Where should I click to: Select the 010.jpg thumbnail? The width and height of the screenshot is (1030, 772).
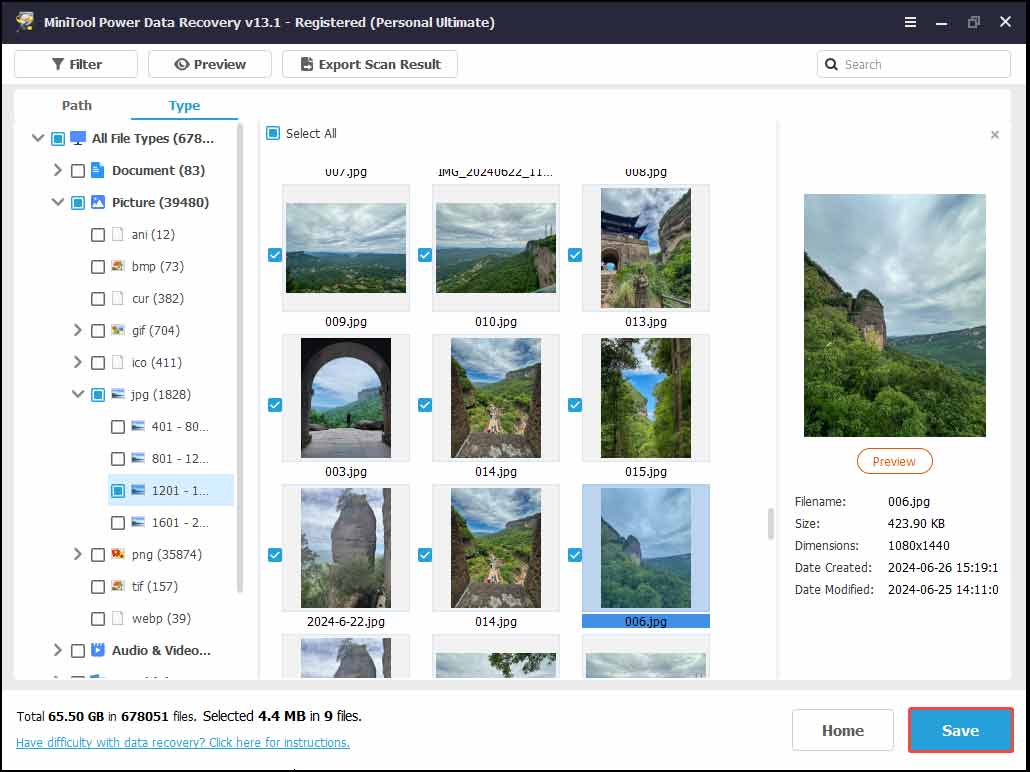496,248
